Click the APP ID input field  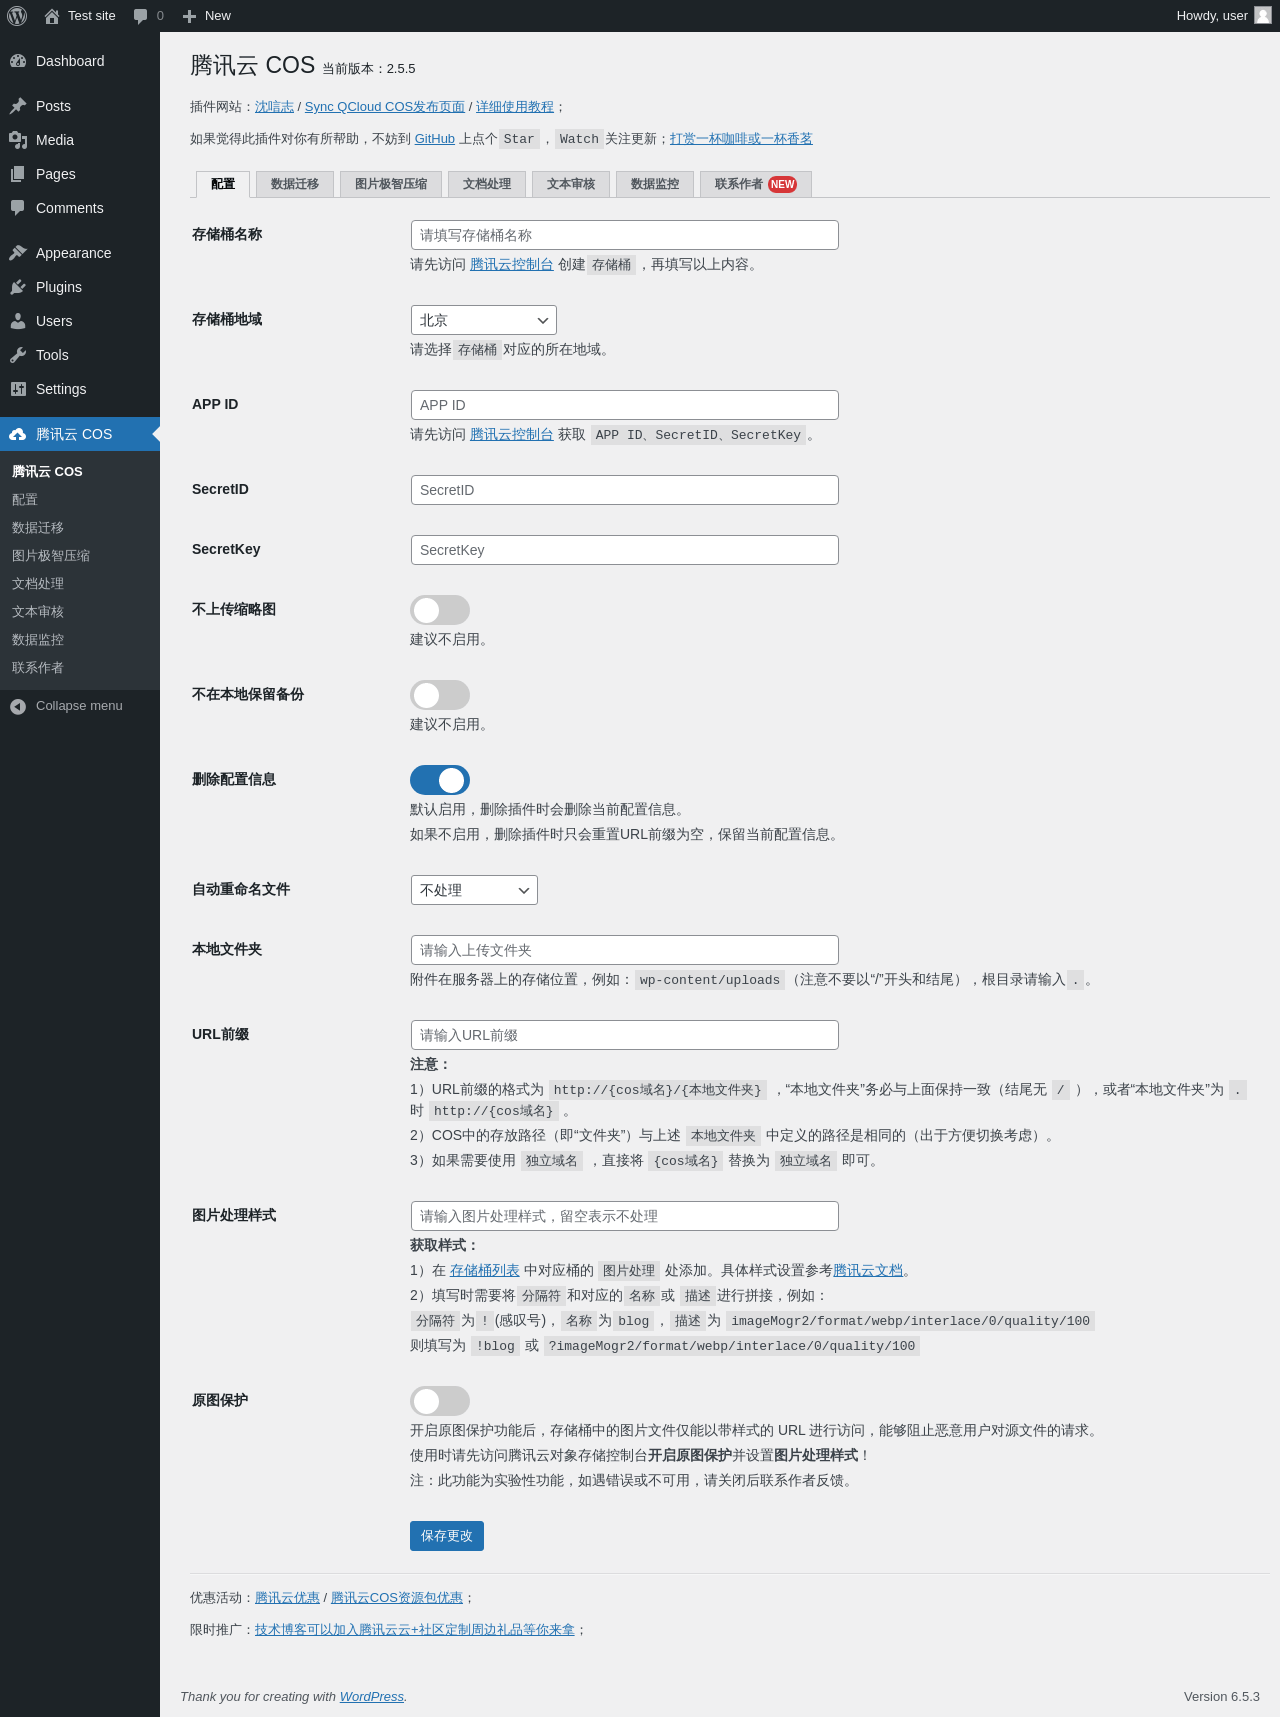click(625, 405)
